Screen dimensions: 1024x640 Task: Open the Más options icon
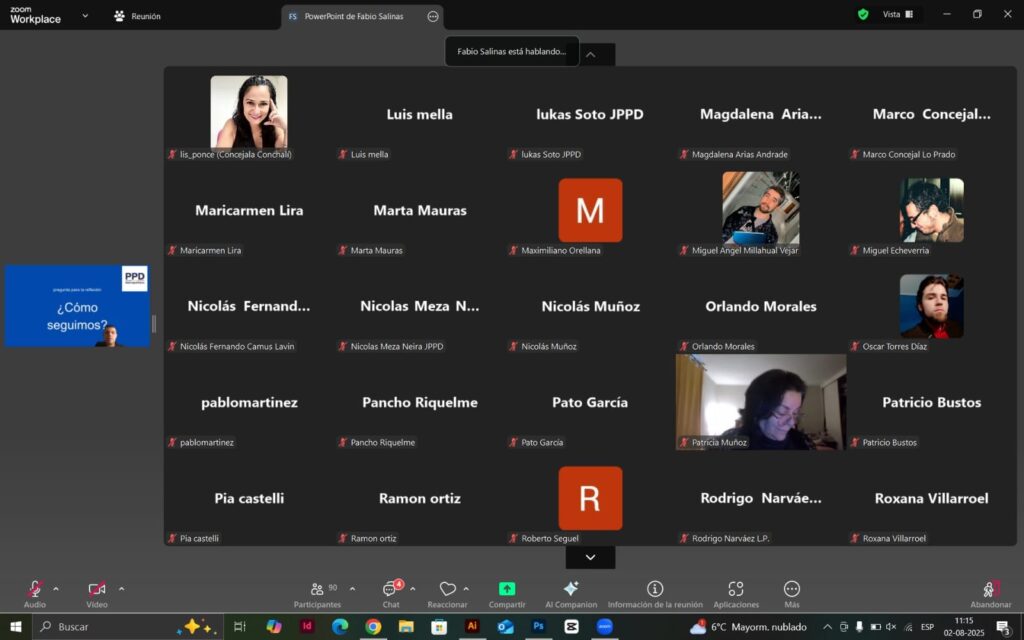click(x=792, y=589)
